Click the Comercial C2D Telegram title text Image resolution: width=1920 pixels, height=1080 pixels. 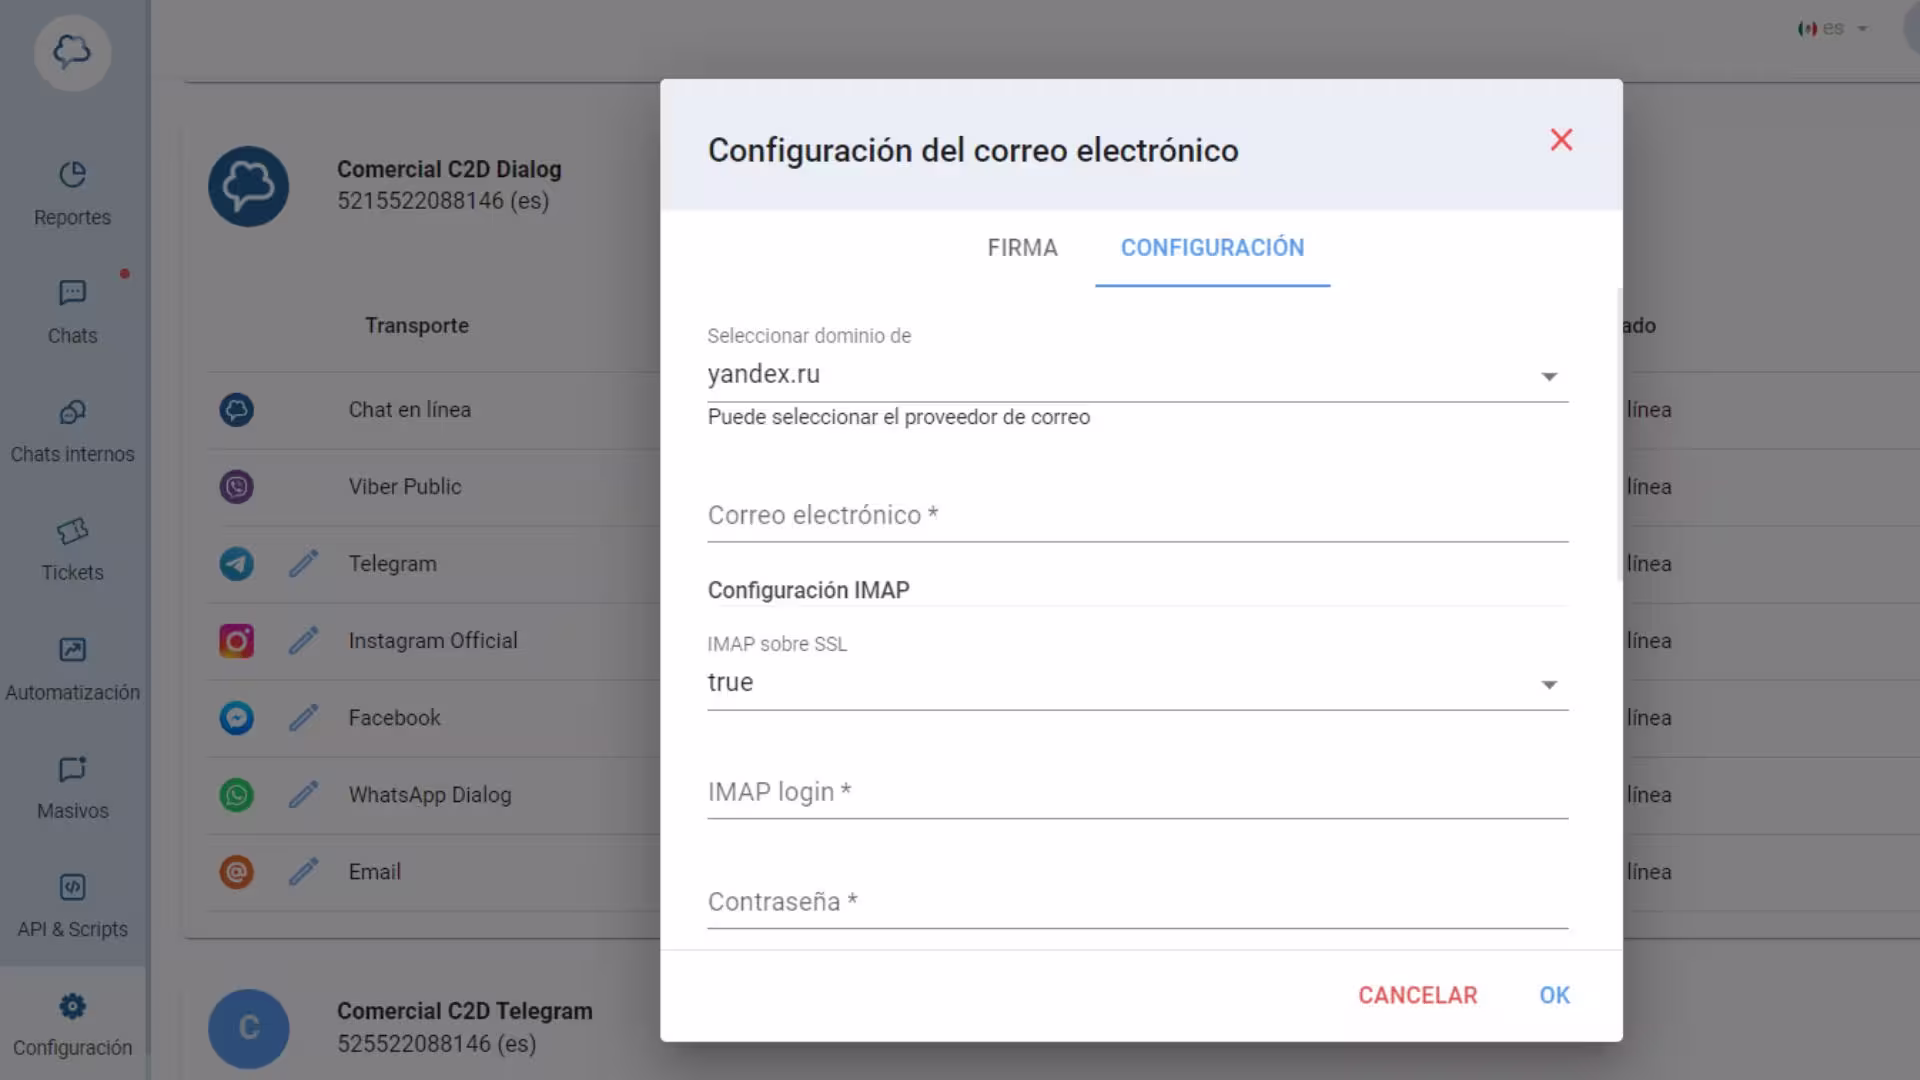[465, 1012]
